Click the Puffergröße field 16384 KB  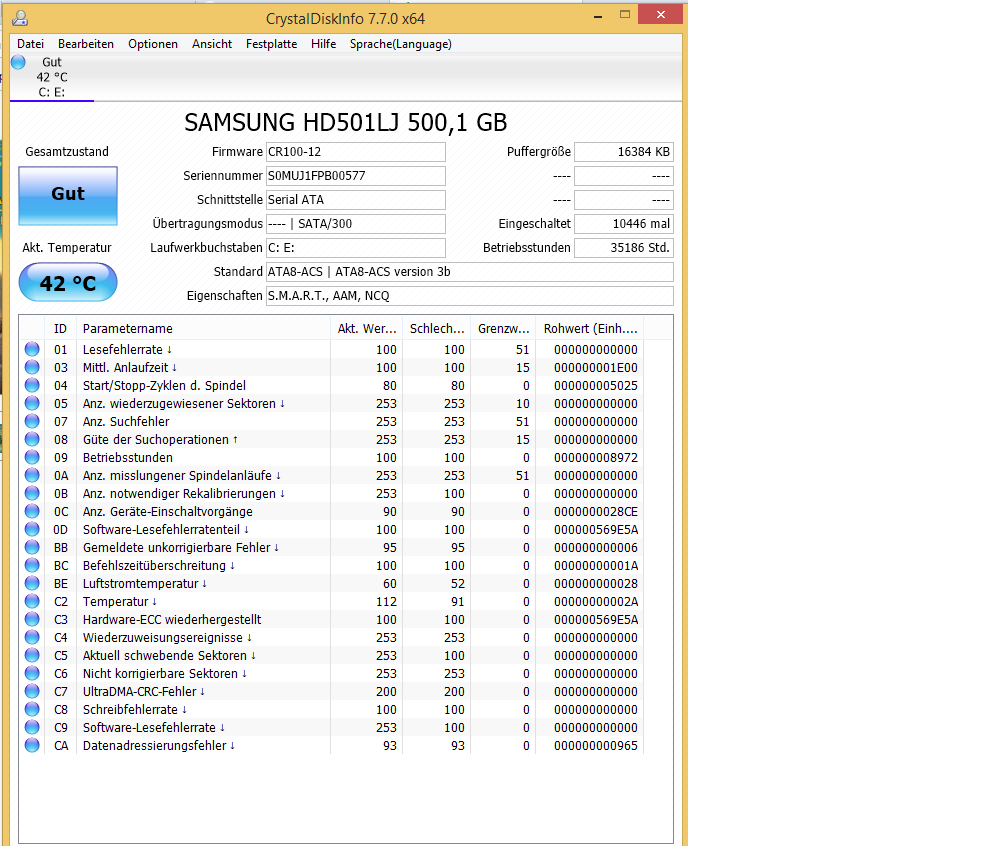tap(624, 152)
